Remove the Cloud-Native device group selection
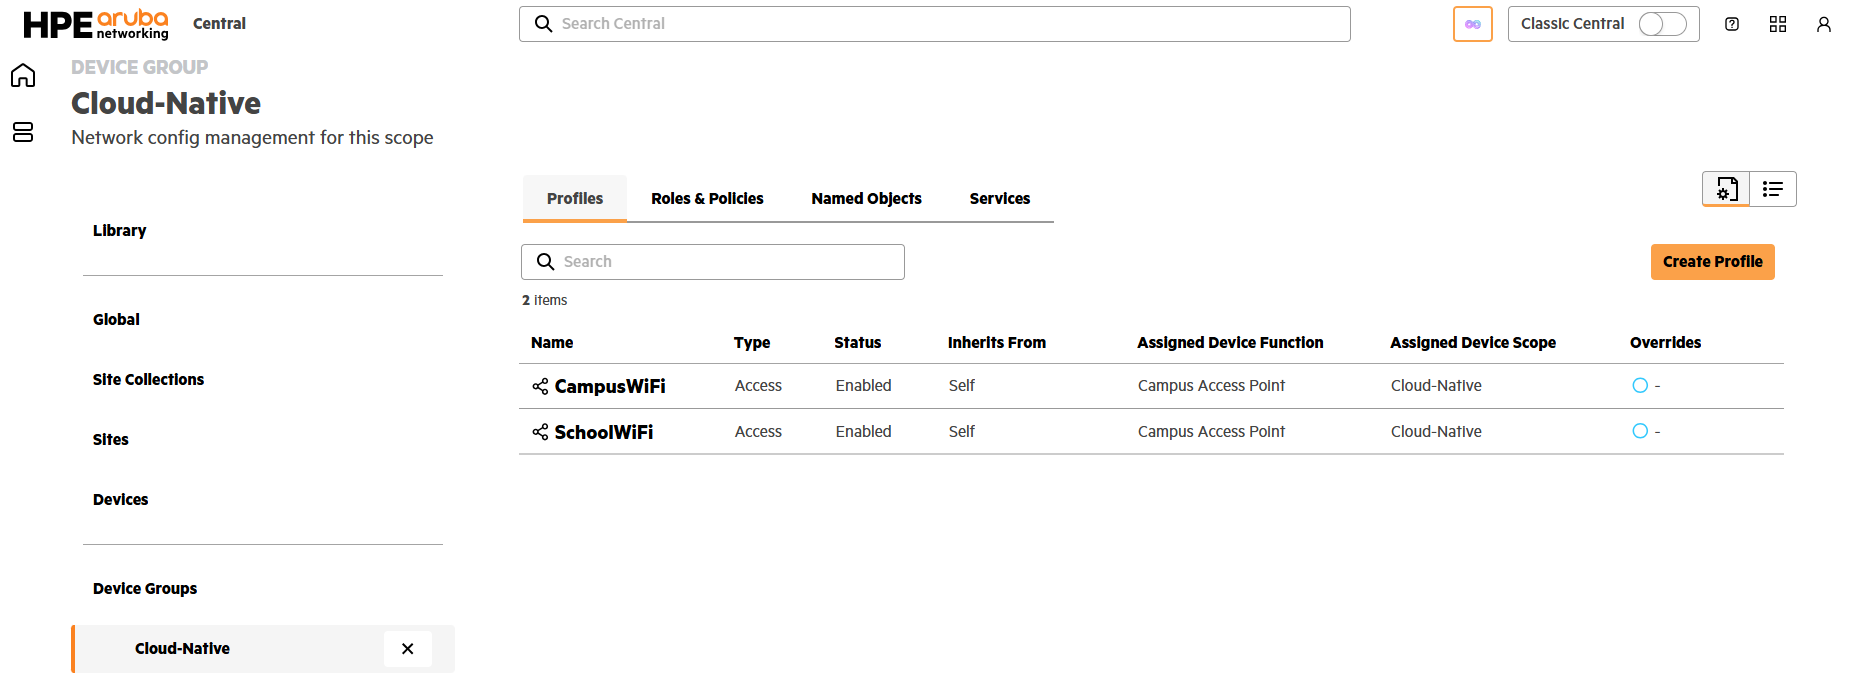Screen dimensions: 1867x683 [x=408, y=649]
